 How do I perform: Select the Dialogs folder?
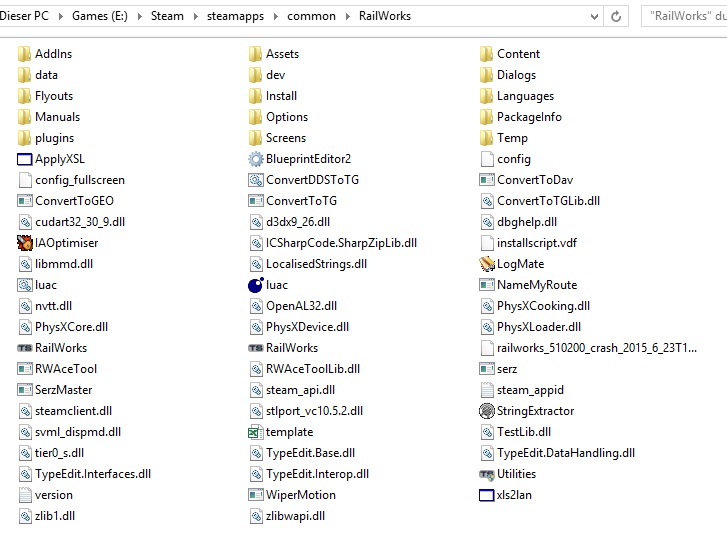(x=508, y=75)
